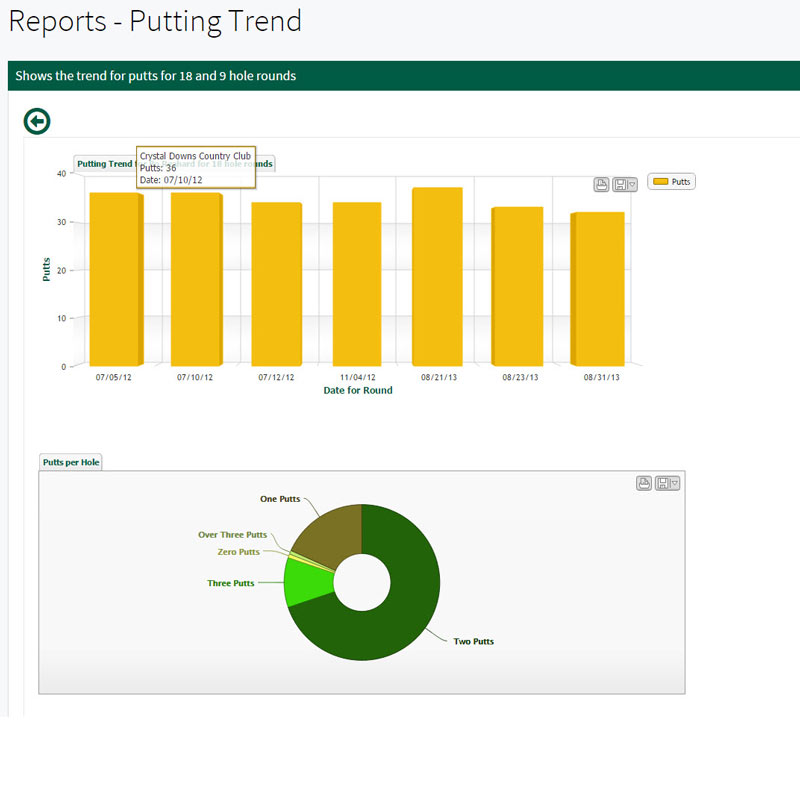Screen dimensions: 800x800
Task: Click the yellow Putts legend color swatch
Action: pyautogui.click(x=660, y=182)
